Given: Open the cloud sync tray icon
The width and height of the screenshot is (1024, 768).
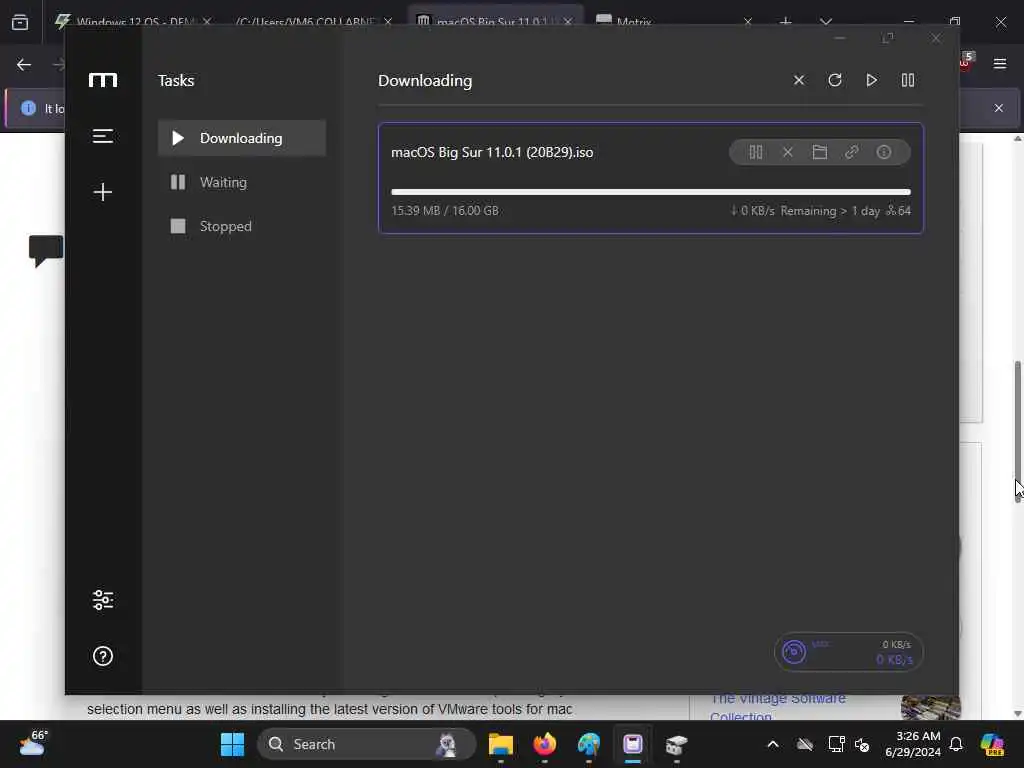Looking at the screenshot, I should 805,744.
